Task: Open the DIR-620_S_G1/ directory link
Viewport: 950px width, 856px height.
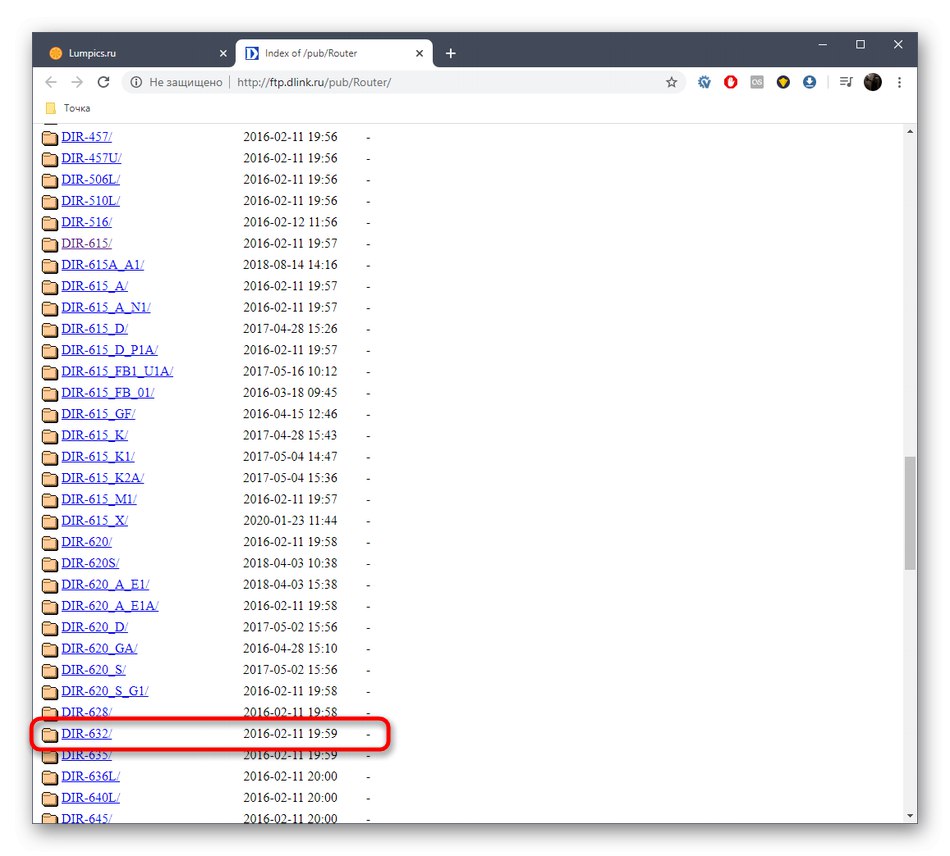Action: (x=104, y=691)
